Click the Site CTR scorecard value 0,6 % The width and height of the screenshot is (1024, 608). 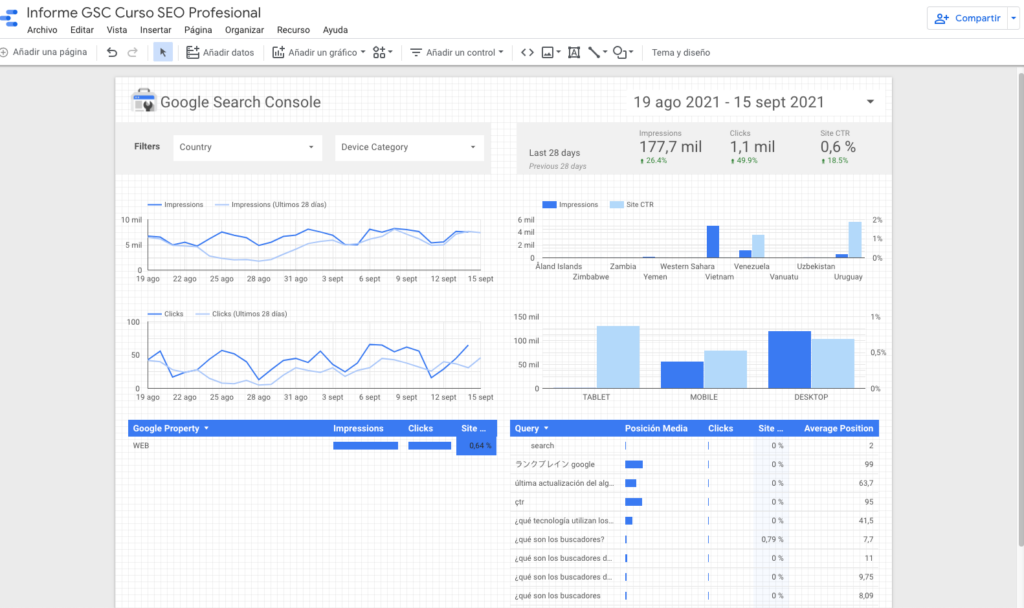pyautogui.click(x=838, y=147)
